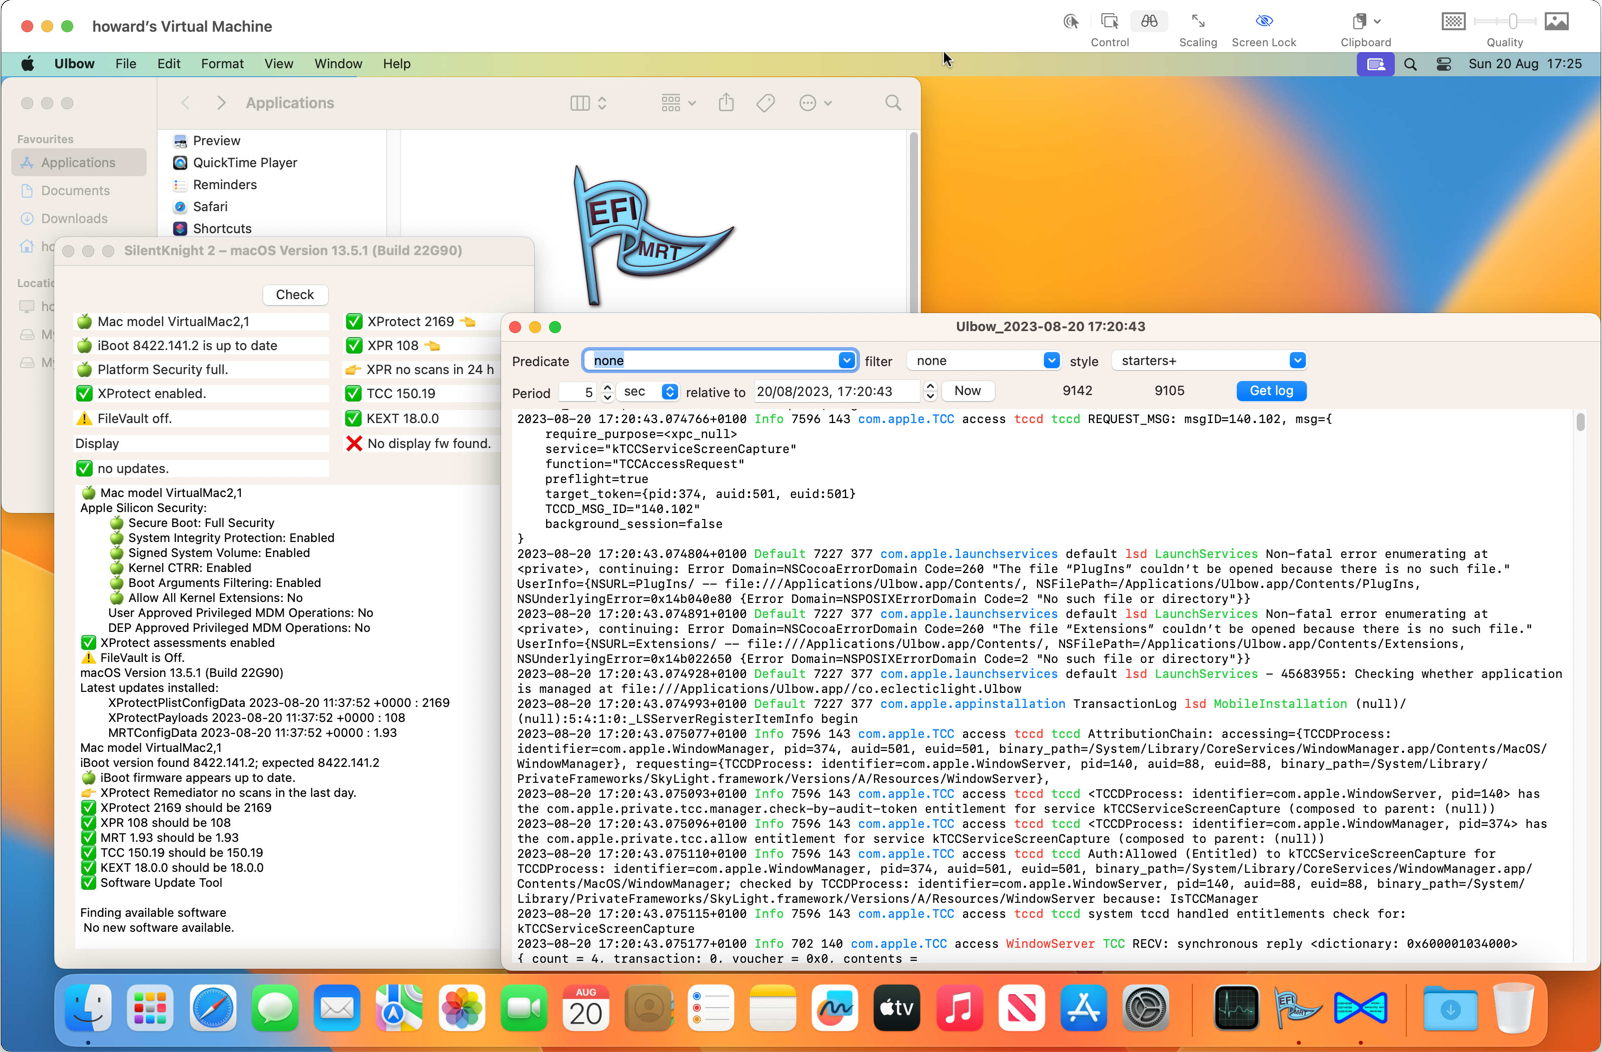Open System Settings from the Dock
Viewport: 1602px width, 1052px height.
[x=1146, y=1009]
